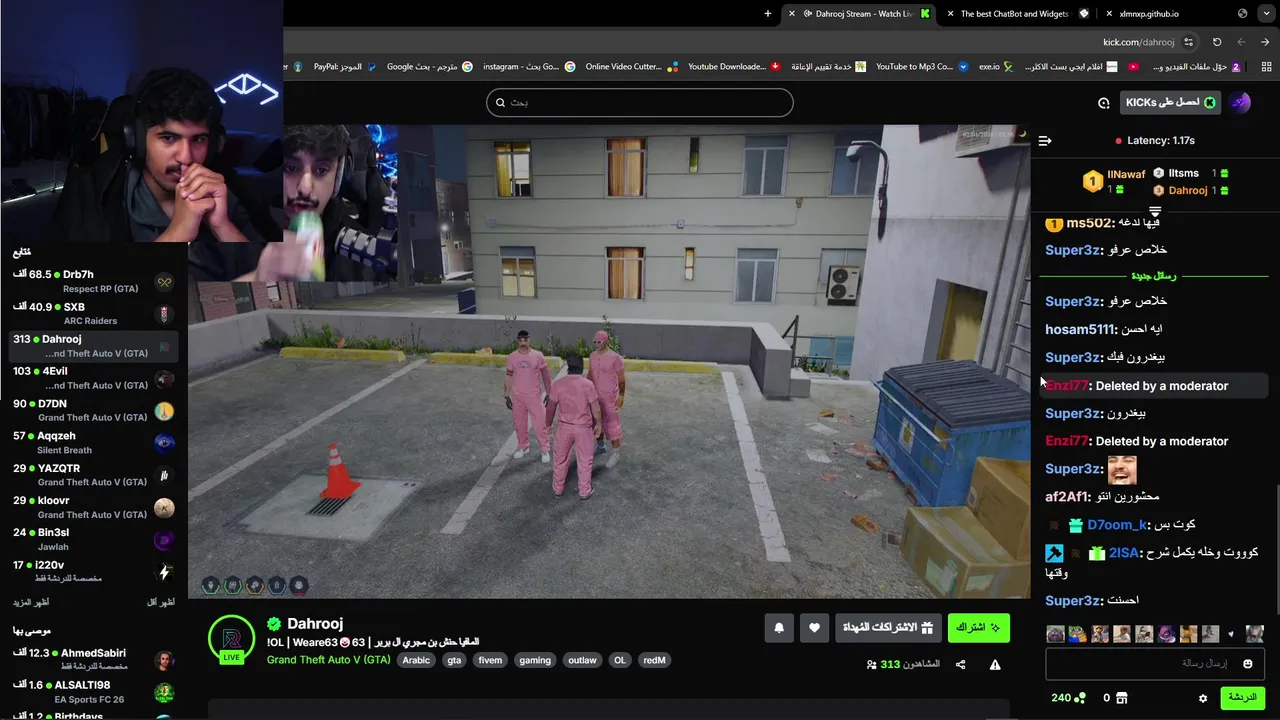Open Youtube Downloader bookmark
Screen dimensions: 1280x720
coord(734,67)
